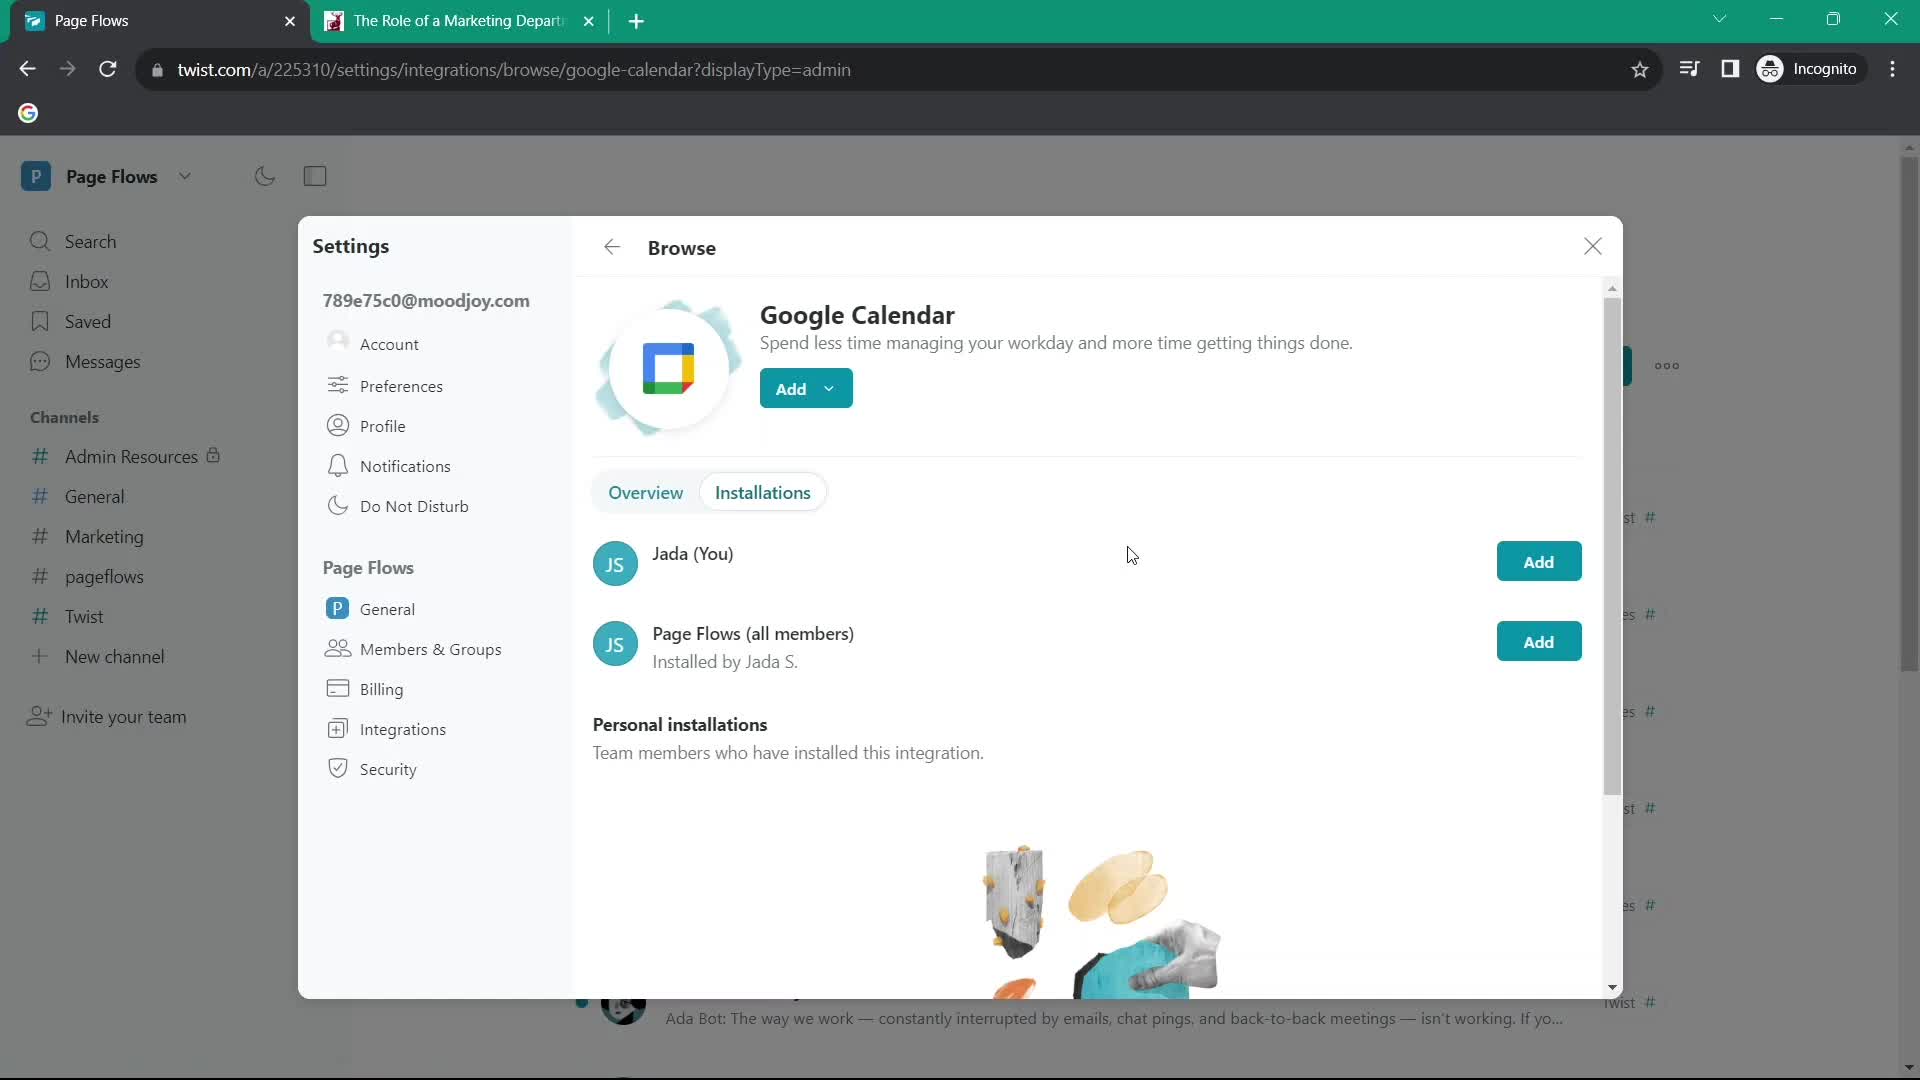
Task: Switch to the Installations tab
Action: point(762,492)
